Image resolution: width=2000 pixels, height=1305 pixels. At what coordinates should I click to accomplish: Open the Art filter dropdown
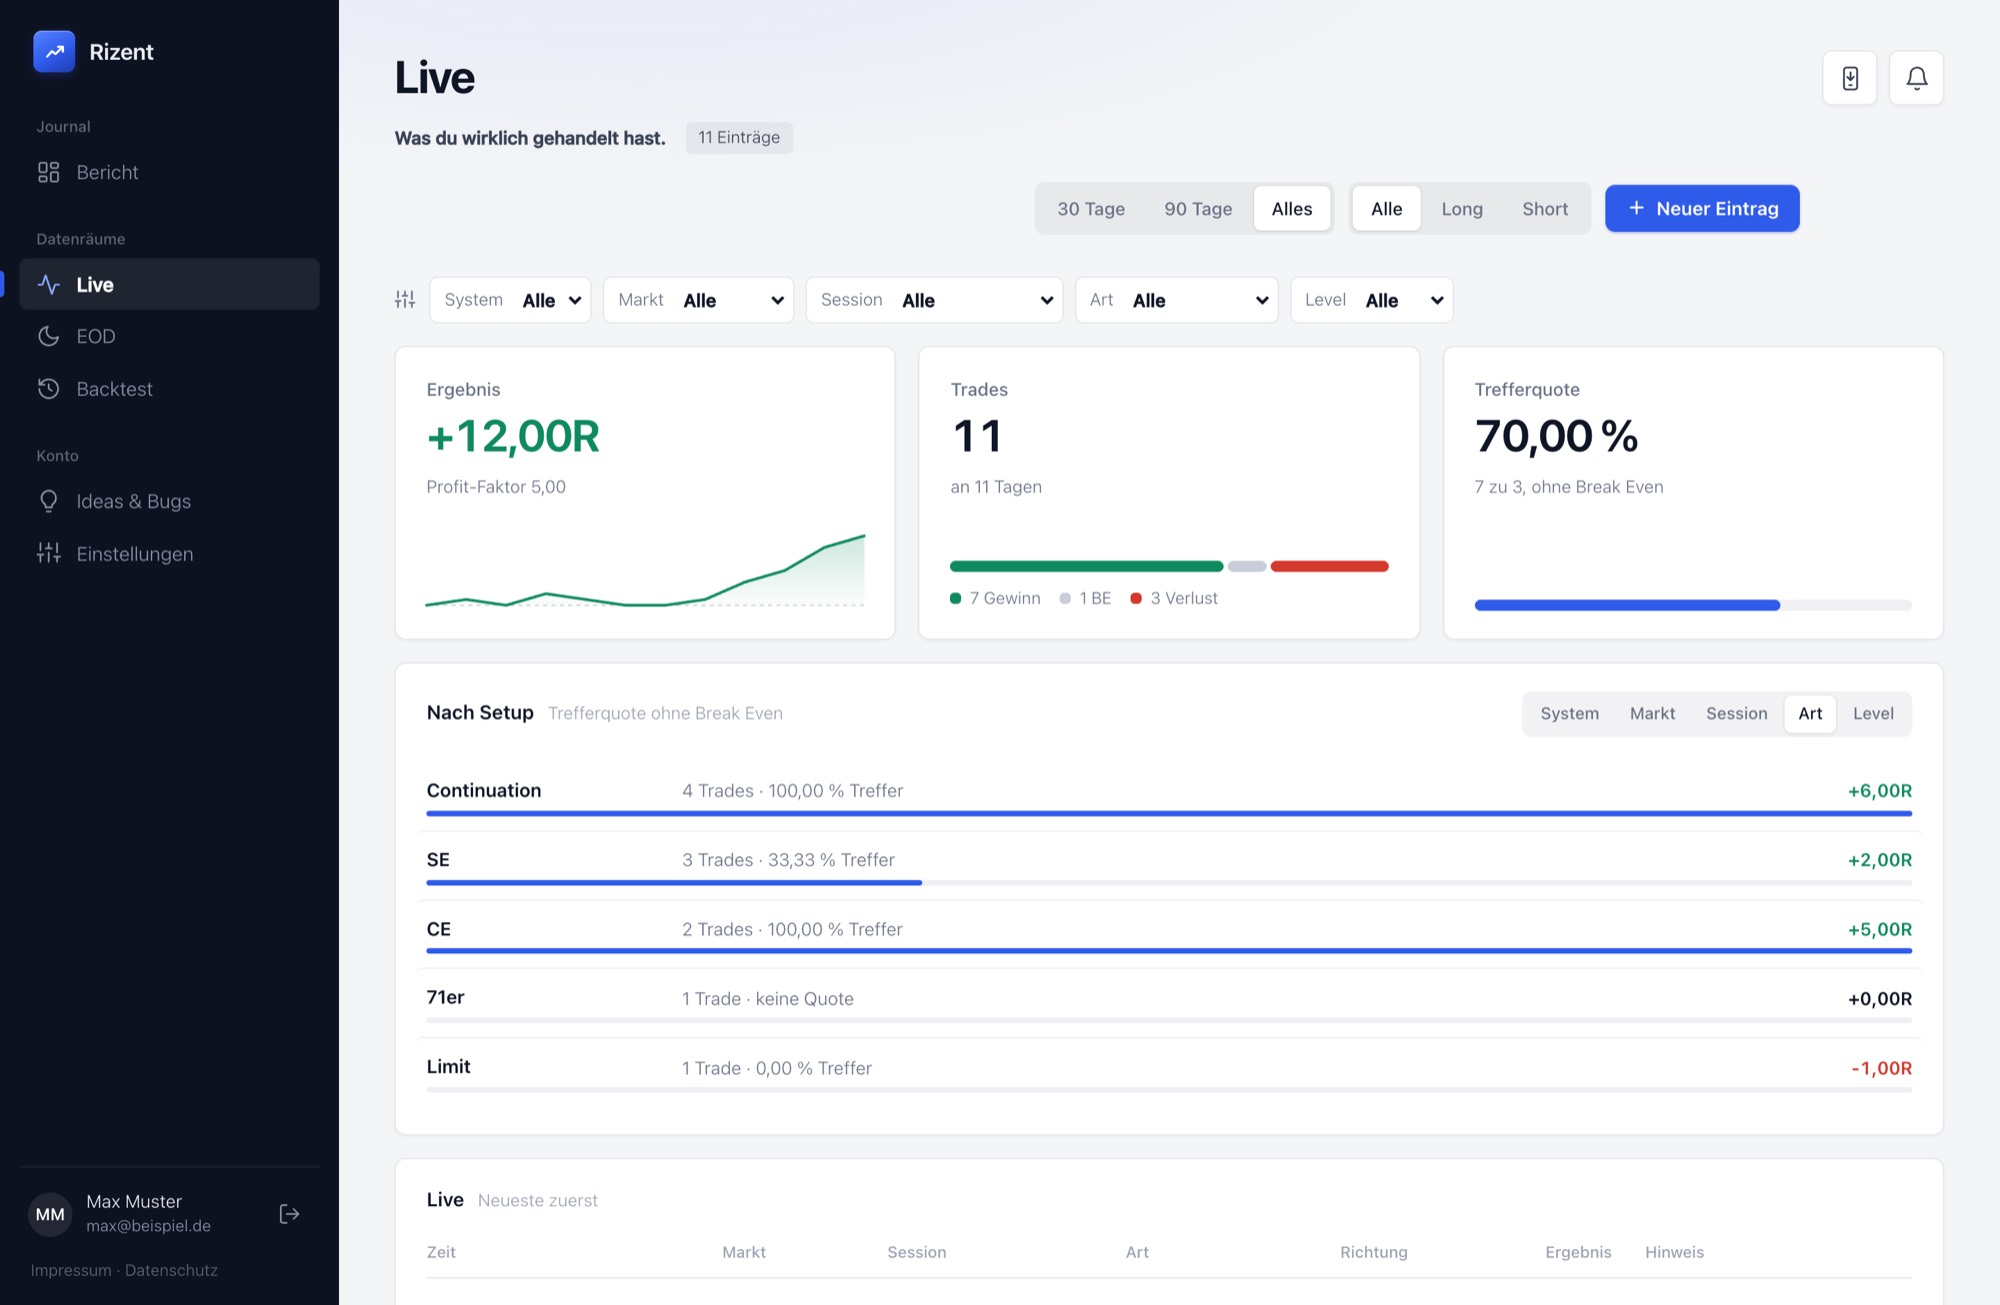tap(1176, 300)
